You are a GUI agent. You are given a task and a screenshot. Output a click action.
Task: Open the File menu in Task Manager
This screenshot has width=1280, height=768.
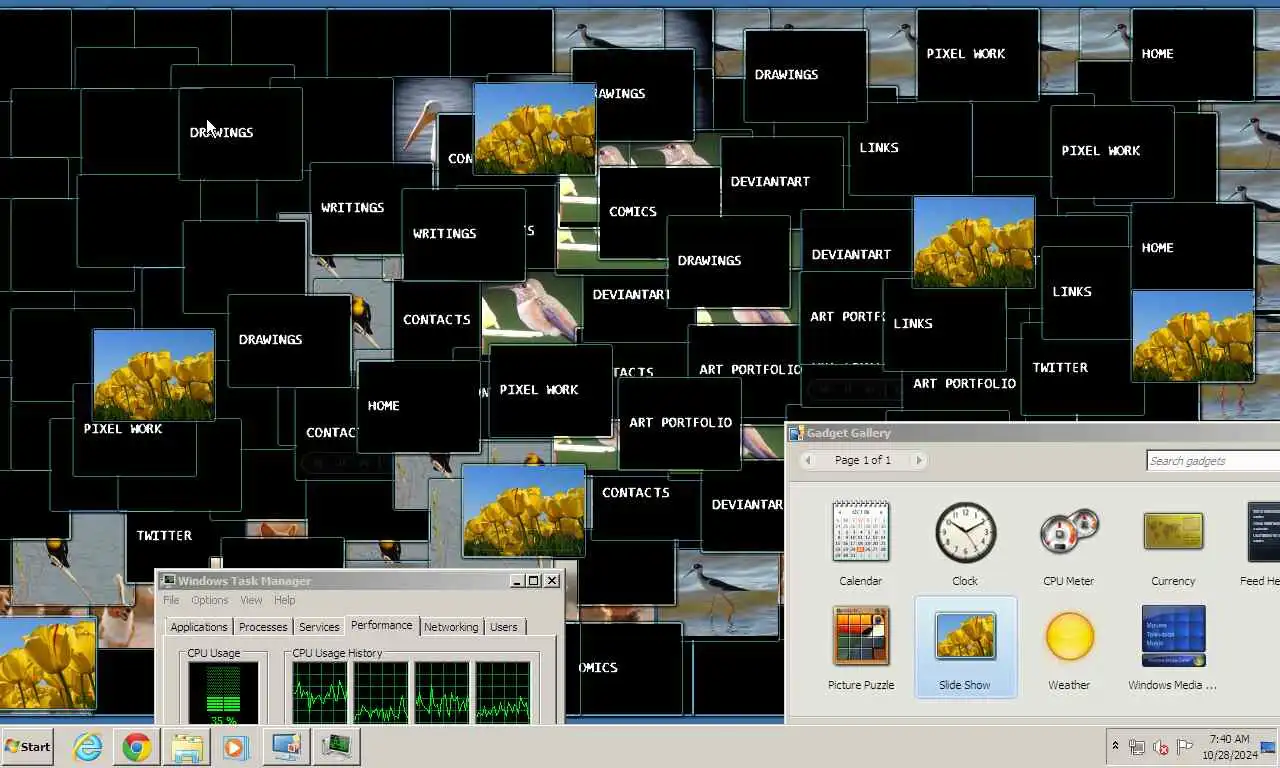(x=171, y=600)
